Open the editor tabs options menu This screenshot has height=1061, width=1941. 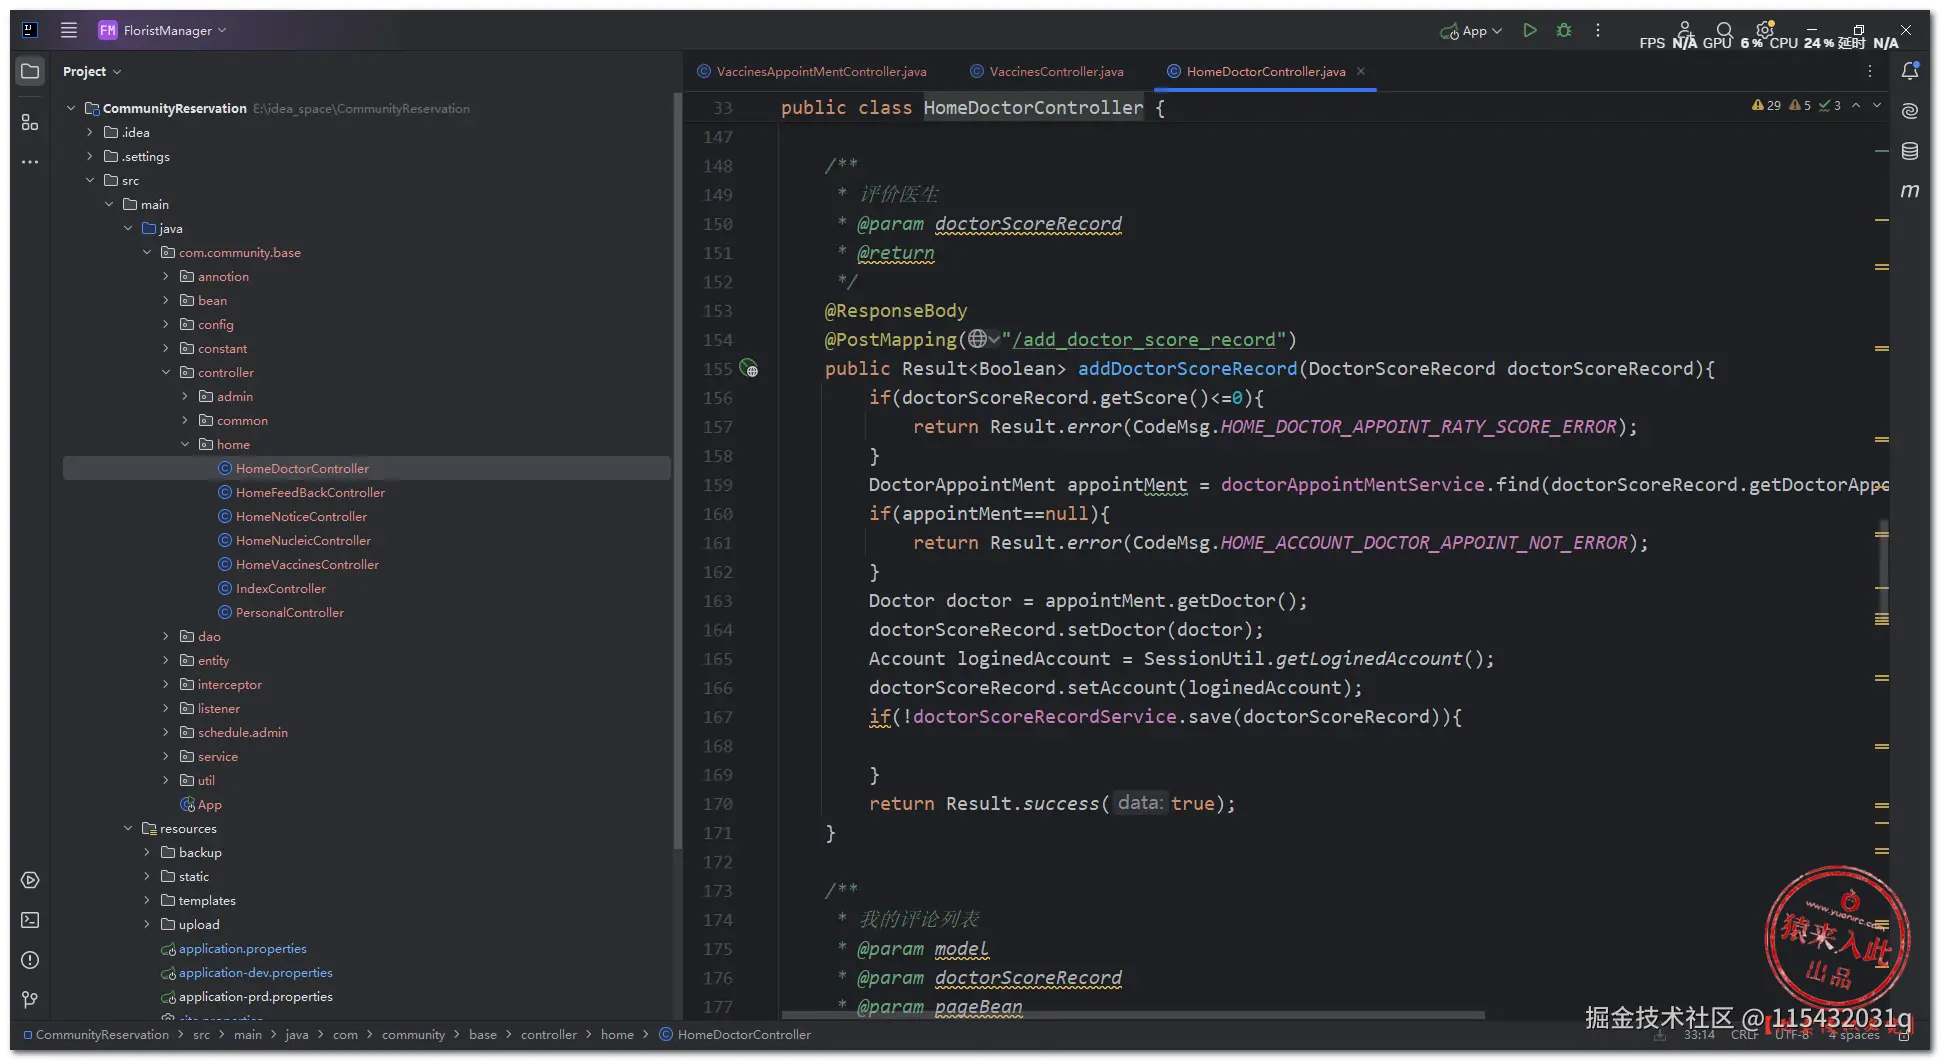point(1870,71)
